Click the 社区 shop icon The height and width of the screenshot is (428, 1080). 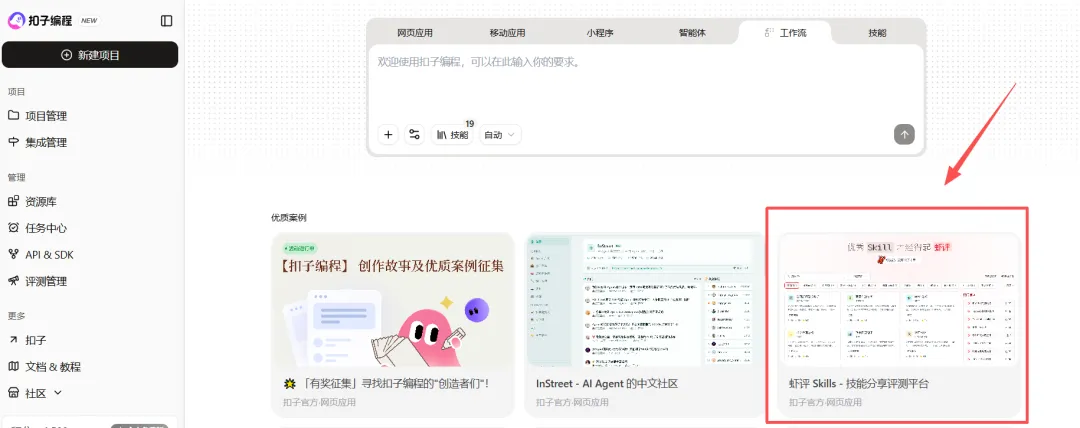pyautogui.click(x=13, y=393)
